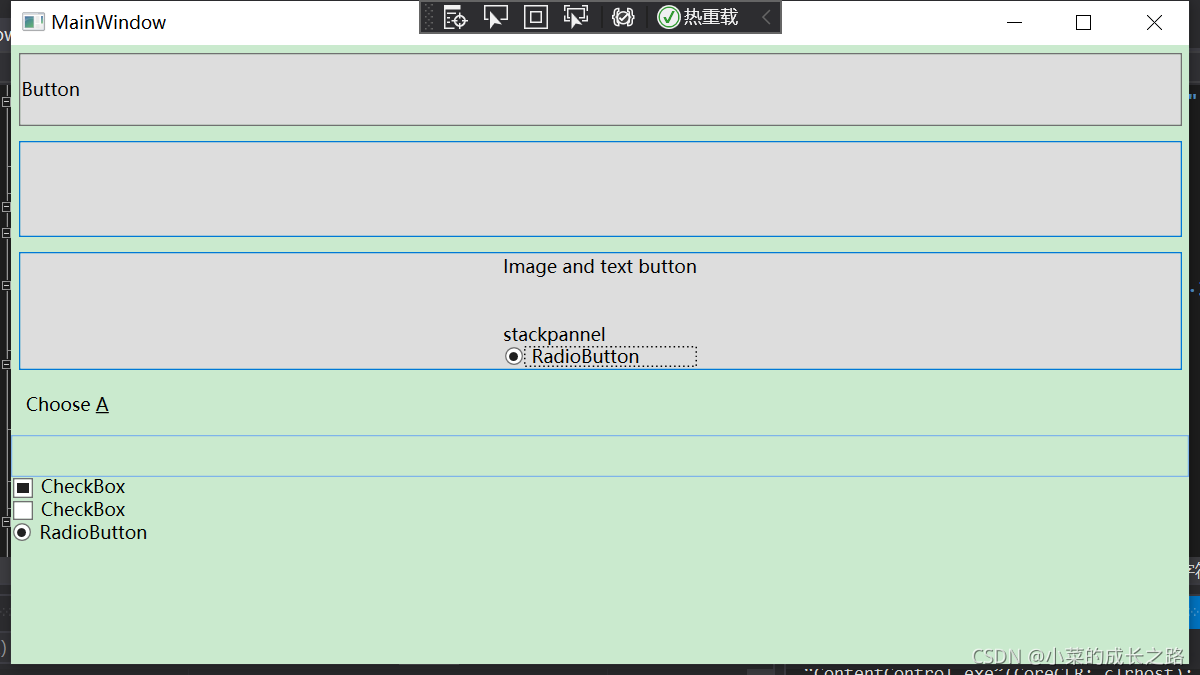Click the MainWindow title bar application icon
Image resolution: width=1200 pixels, height=675 pixels.
[x=33, y=21]
